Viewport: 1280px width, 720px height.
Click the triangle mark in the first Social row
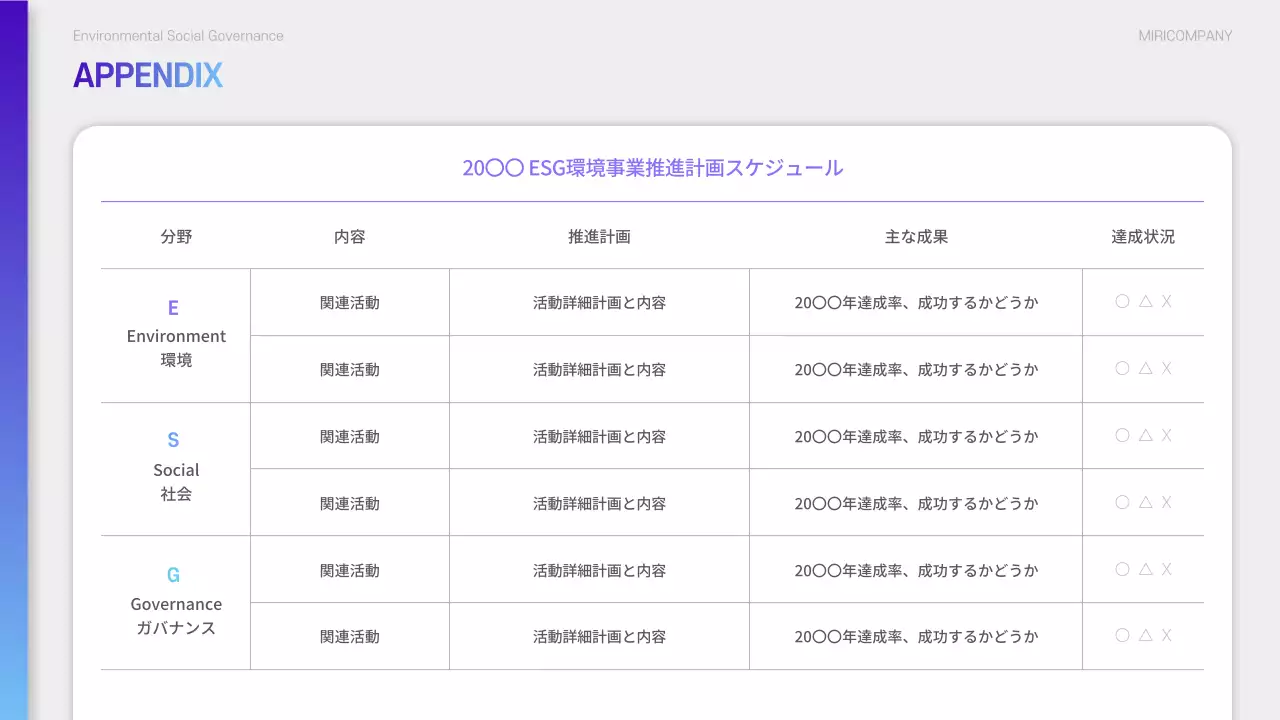1144,435
